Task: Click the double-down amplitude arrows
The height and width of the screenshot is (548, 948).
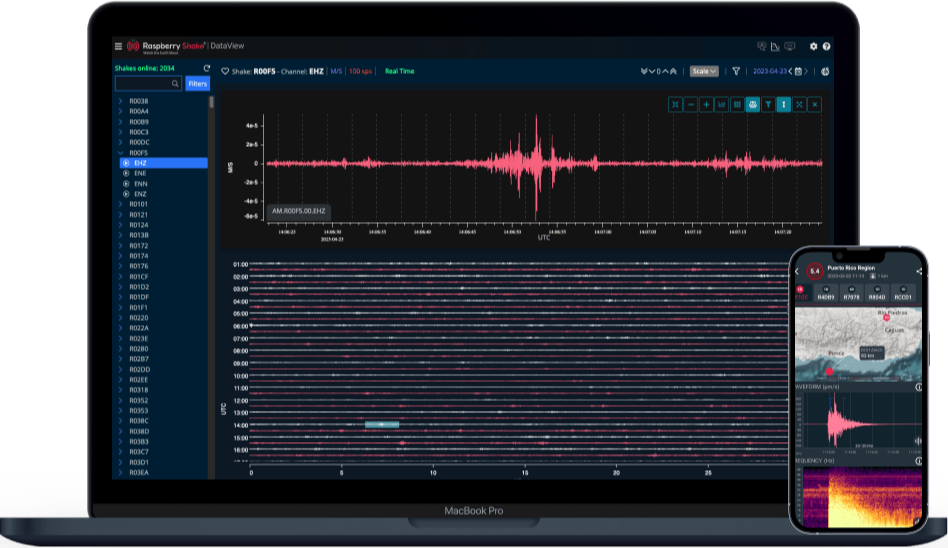Action: [644, 71]
